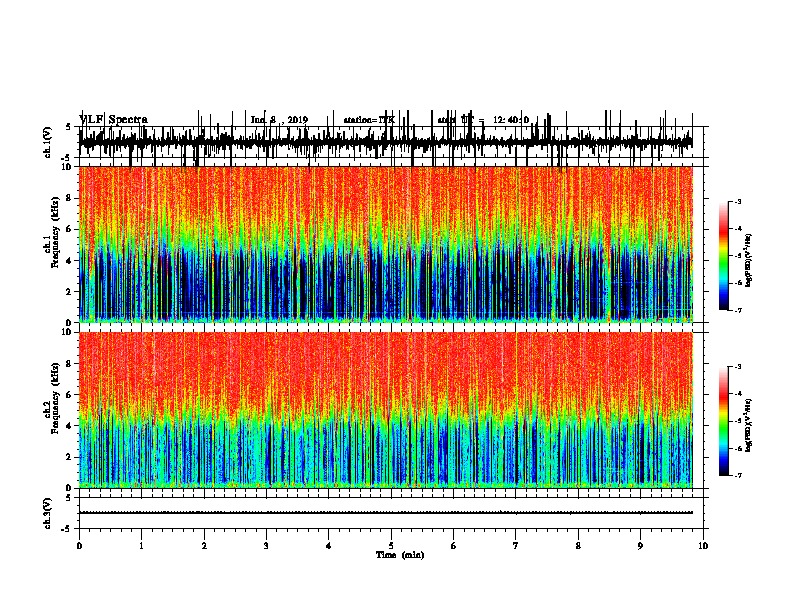The width and height of the screenshot is (792, 612).
Task: Click the '-7' label on ch.2 color bar
Action: pyautogui.click(x=738, y=475)
